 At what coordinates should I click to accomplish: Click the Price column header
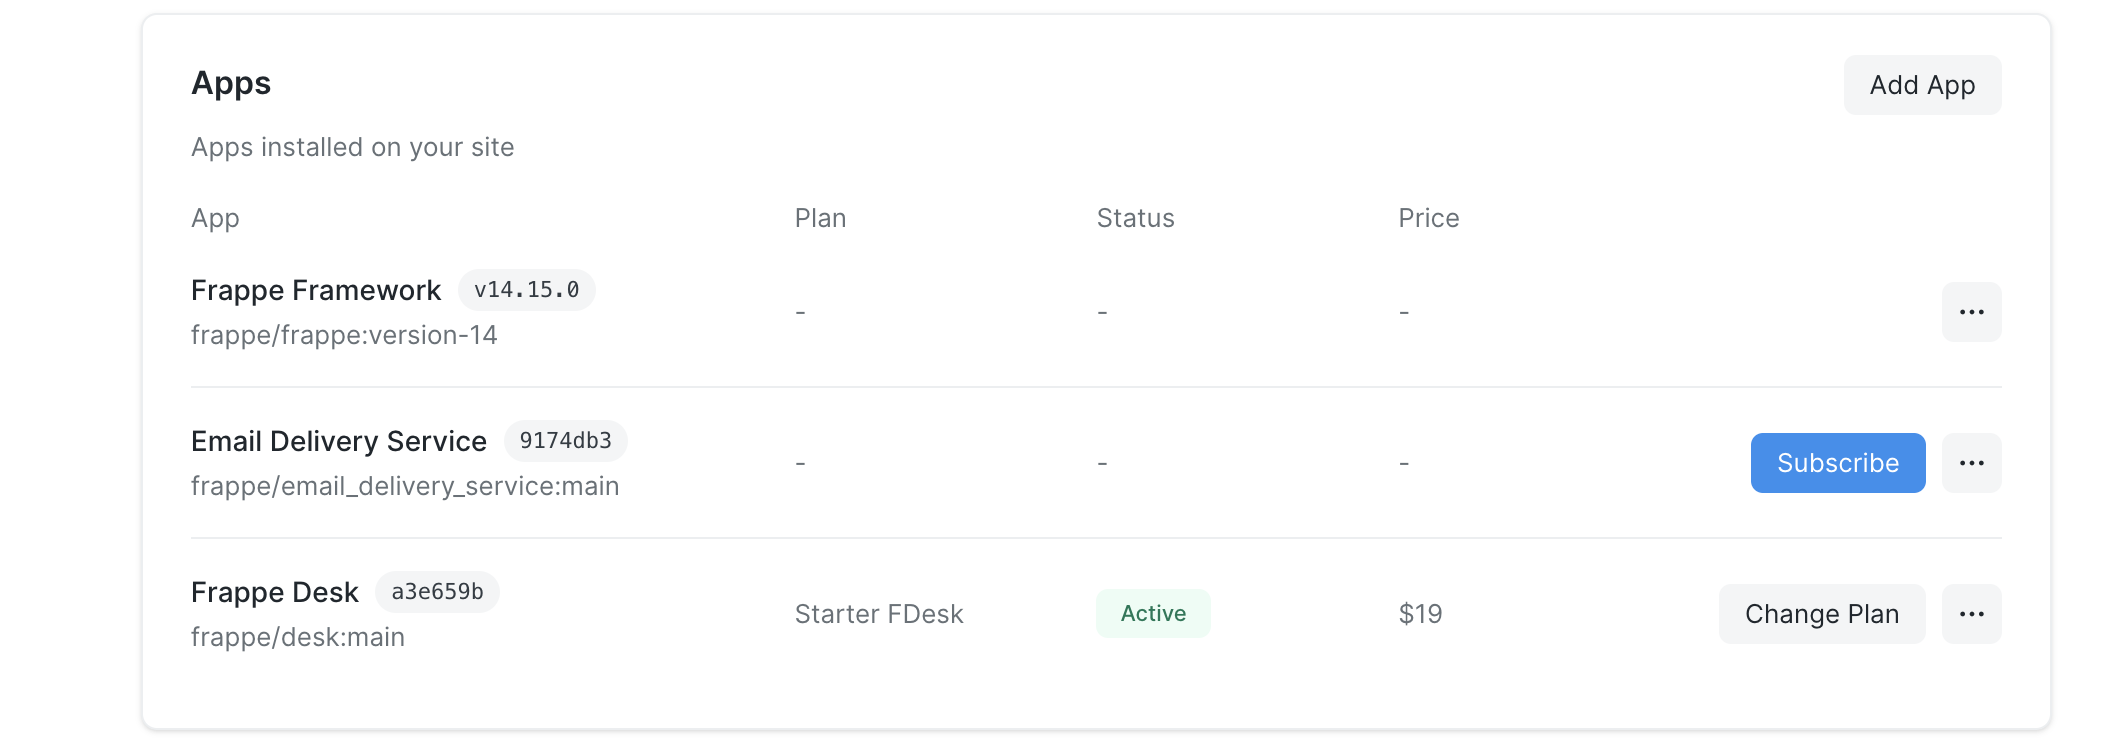[x=1428, y=218]
